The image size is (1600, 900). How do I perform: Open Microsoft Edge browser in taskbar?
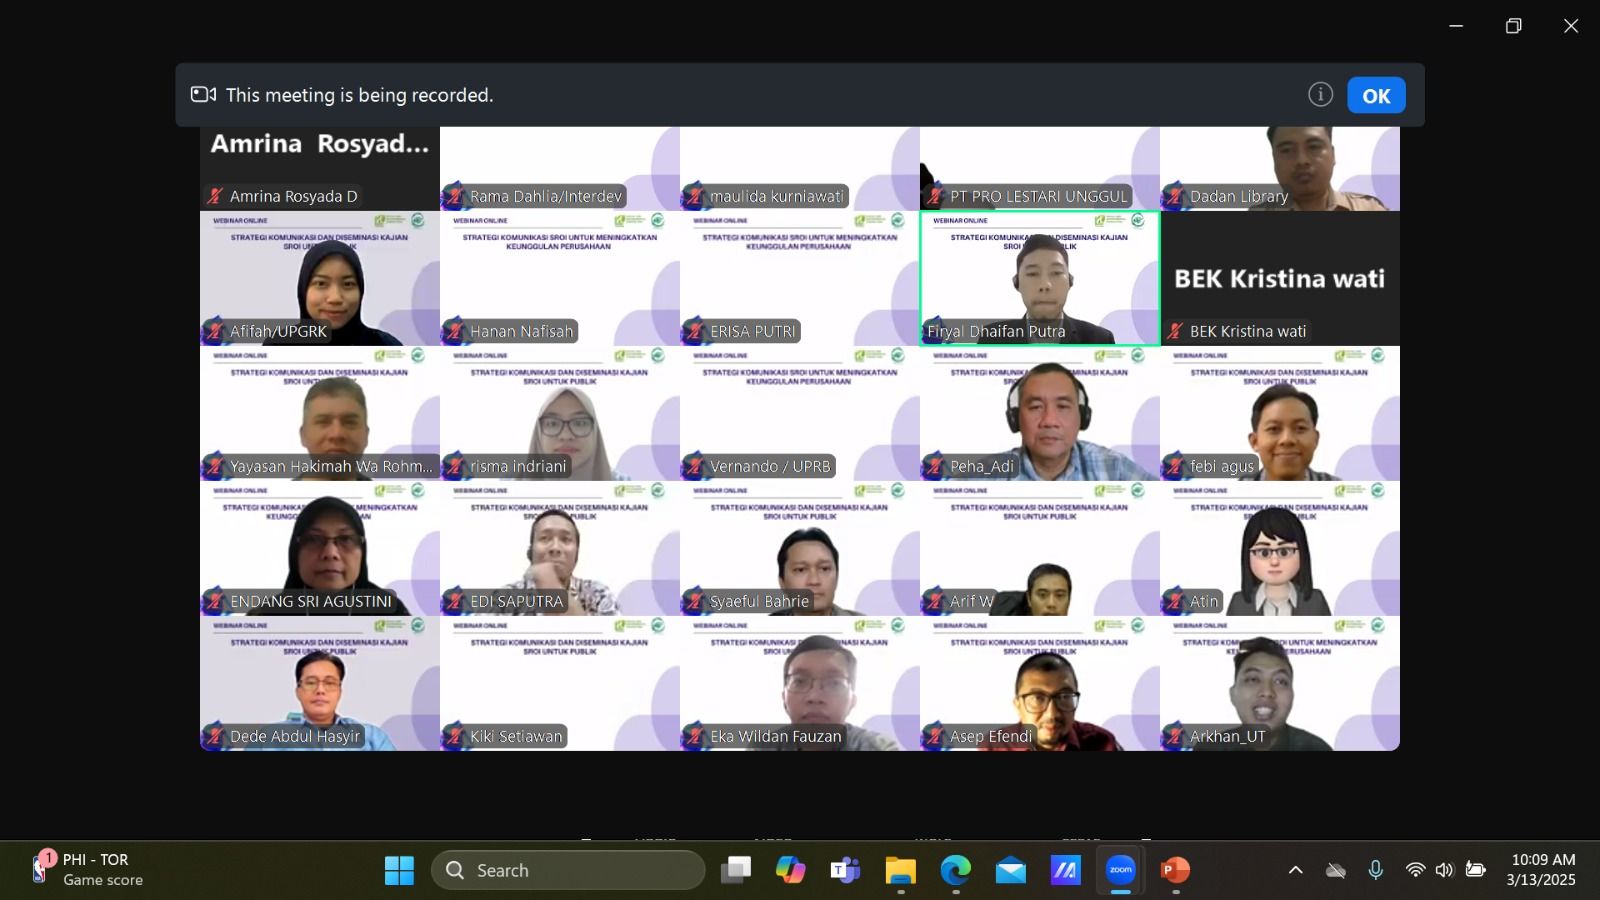955,870
